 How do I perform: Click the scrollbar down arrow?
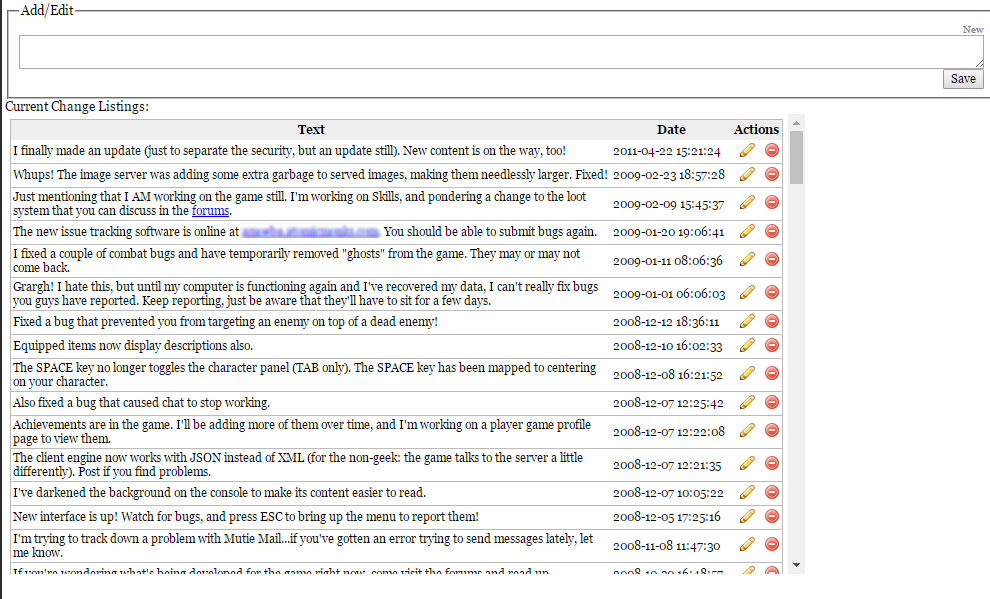point(796,565)
